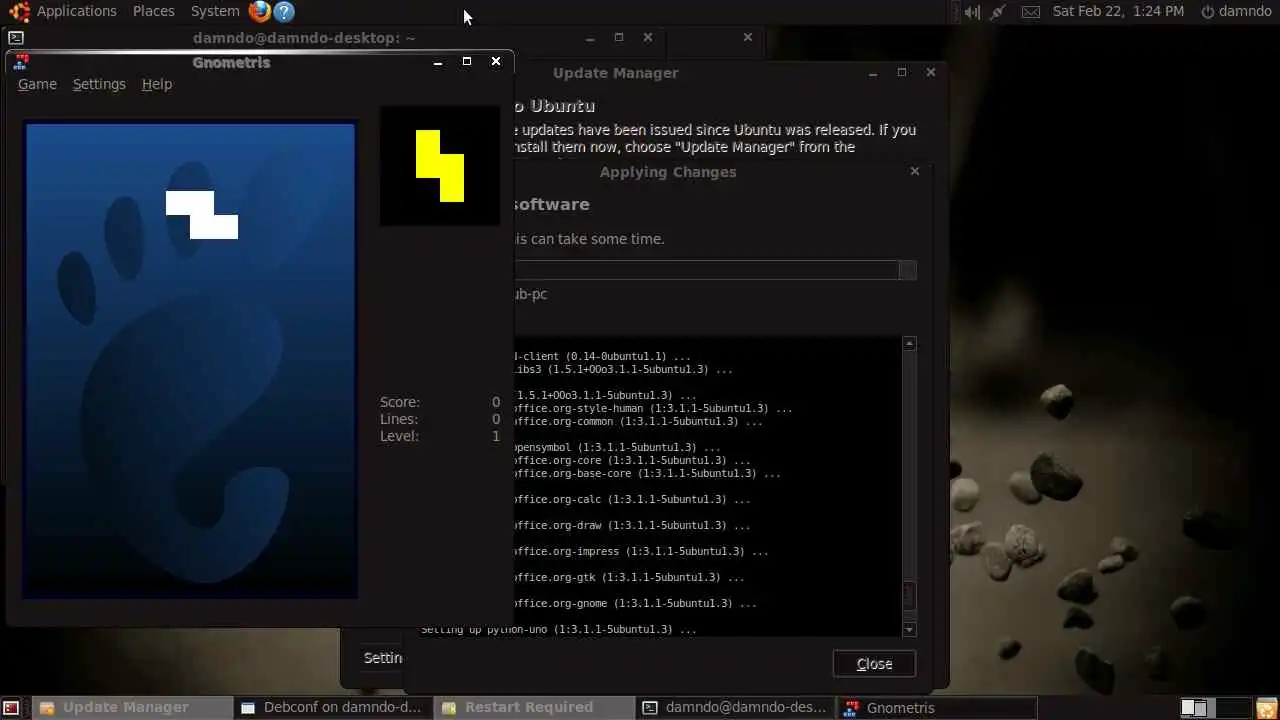Click the falling white tetromino block
This screenshot has width=1280, height=720.
pyautogui.click(x=202, y=215)
